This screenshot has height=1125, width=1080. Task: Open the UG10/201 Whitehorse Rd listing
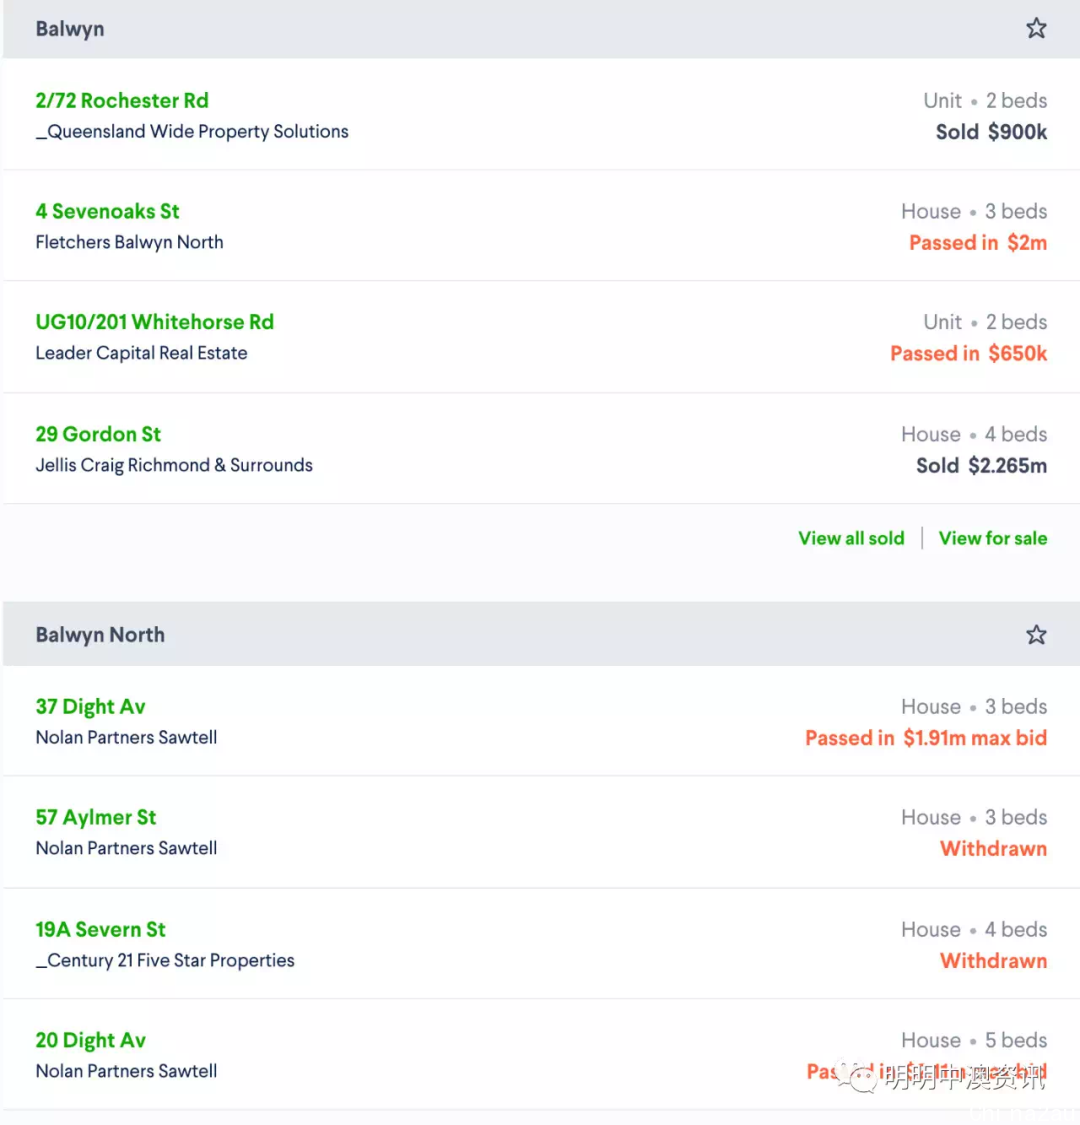point(155,322)
